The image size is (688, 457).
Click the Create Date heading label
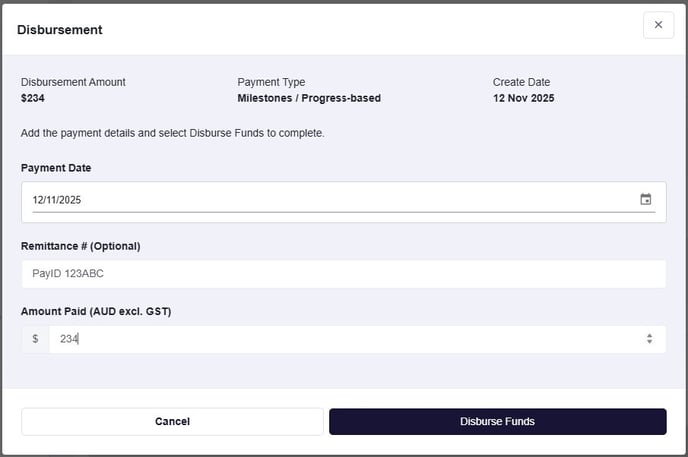click(x=521, y=82)
